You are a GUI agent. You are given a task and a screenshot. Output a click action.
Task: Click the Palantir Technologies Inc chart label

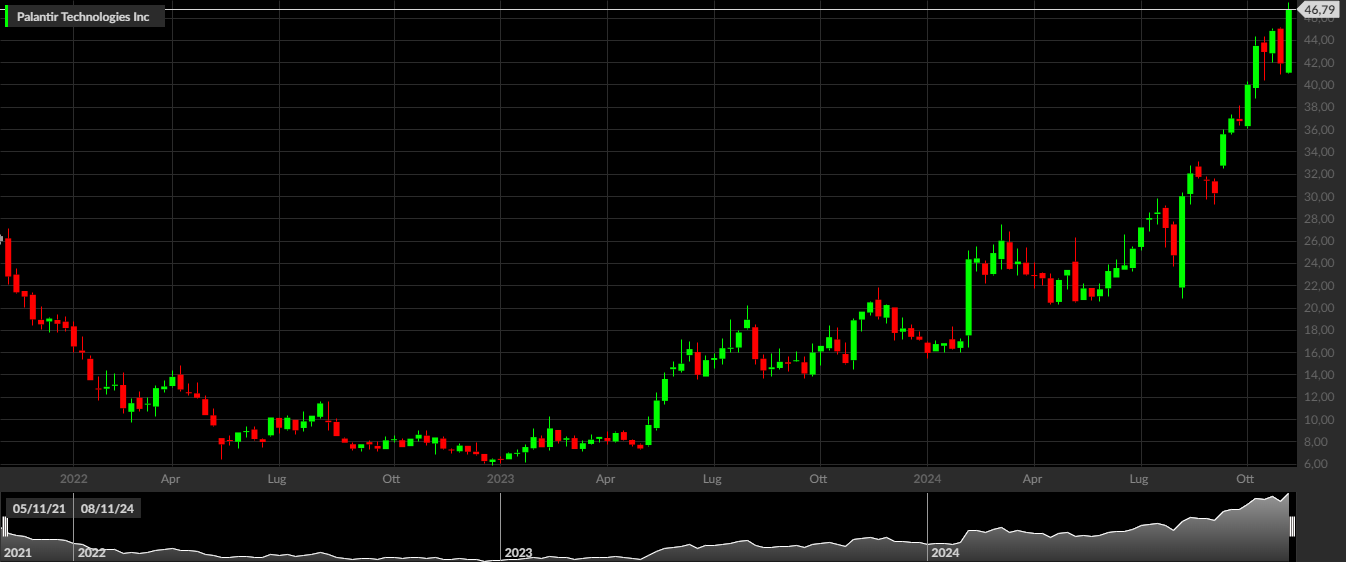pos(84,17)
